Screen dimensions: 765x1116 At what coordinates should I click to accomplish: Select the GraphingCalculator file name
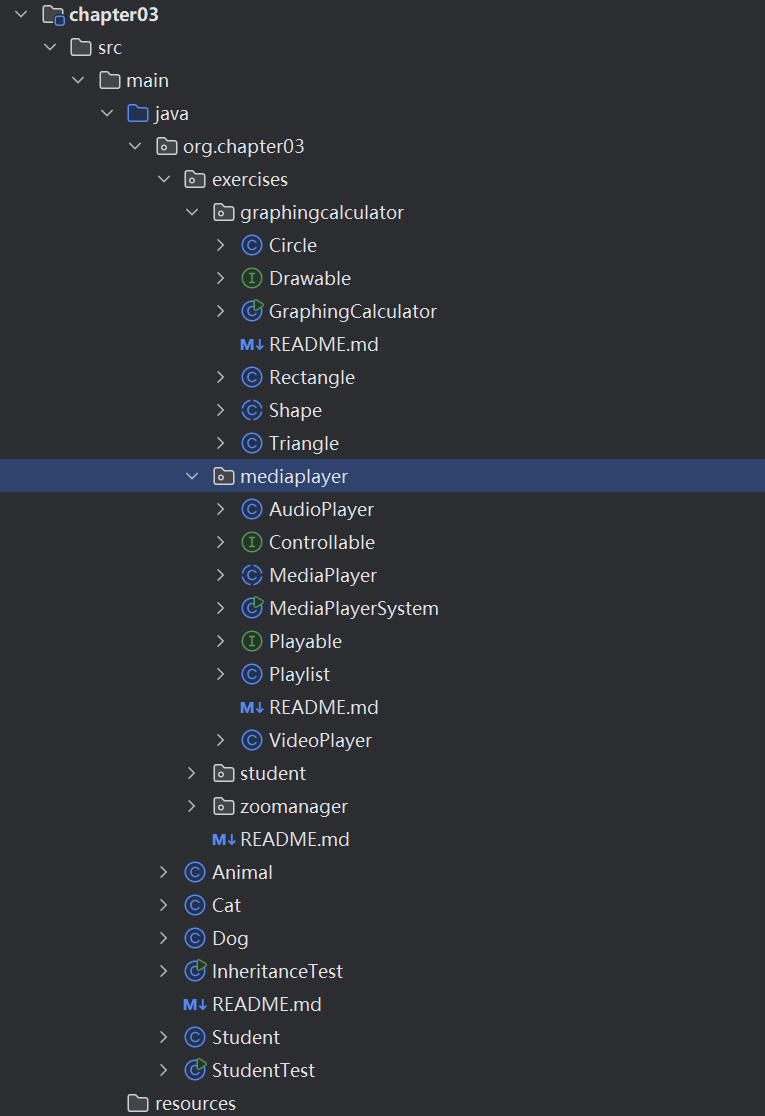(x=353, y=312)
